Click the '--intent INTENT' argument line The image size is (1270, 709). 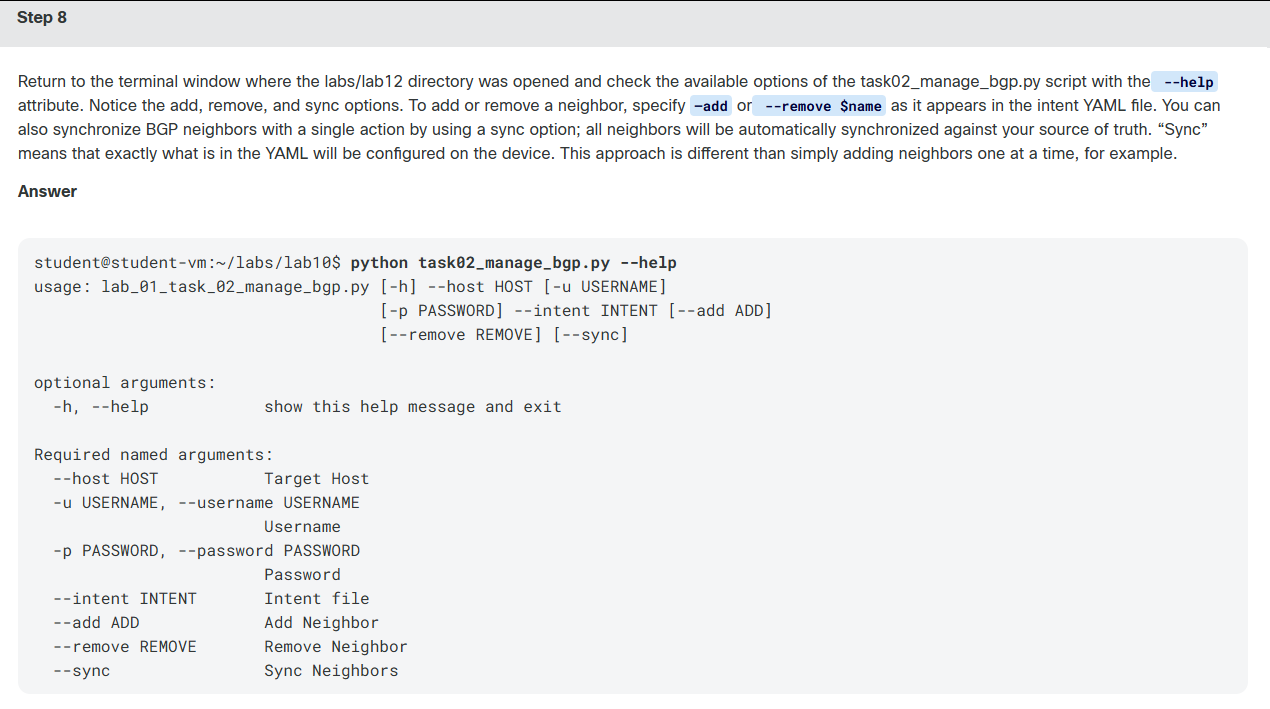pos(211,599)
